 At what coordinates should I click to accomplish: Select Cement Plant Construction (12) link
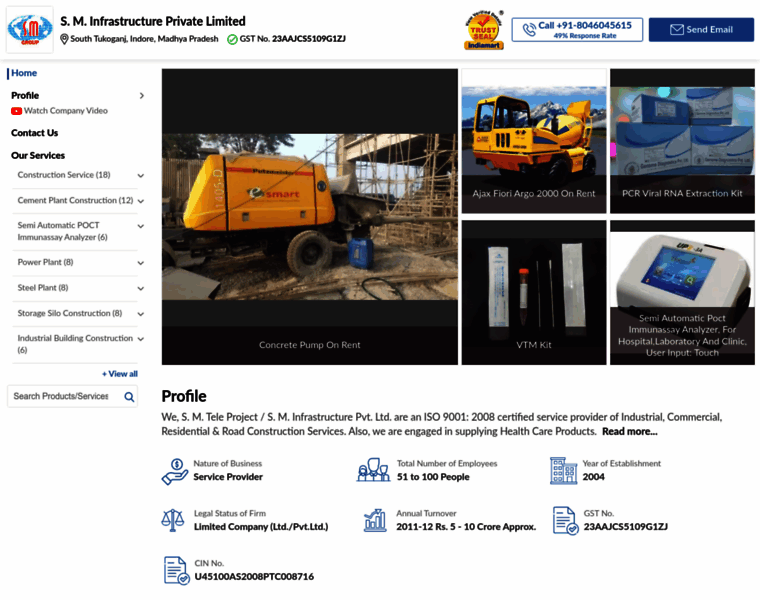click(x=75, y=201)
